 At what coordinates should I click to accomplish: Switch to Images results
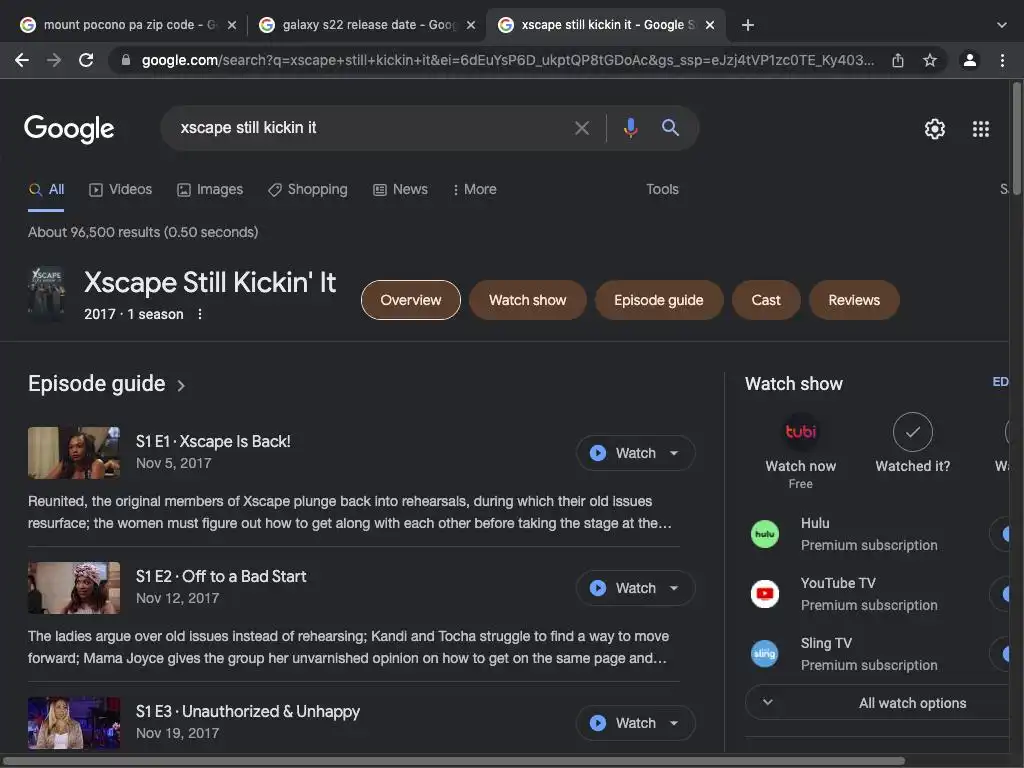210,189
